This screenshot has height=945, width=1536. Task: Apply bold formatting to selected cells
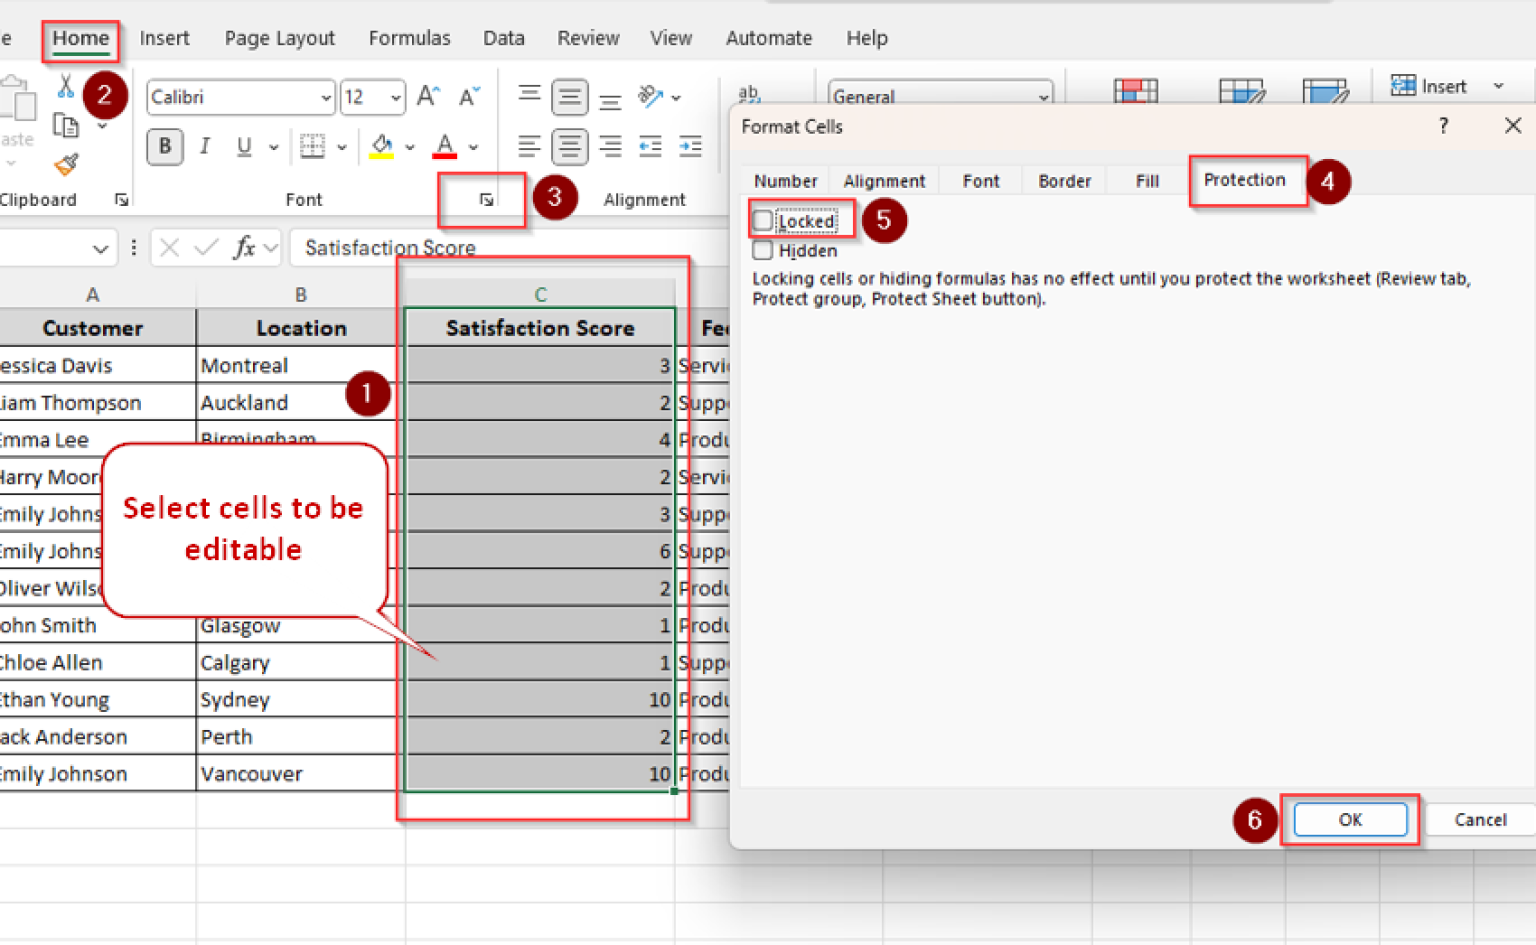click(x=164, y=147)
